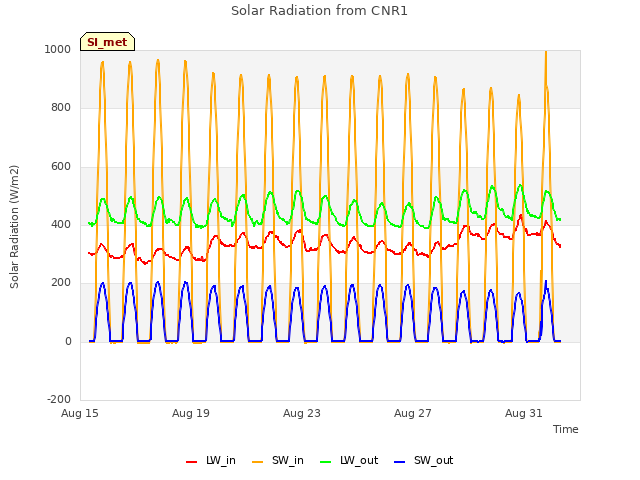
Task: Click the 400 y-axis tick label
Action: pyautogui.click(x=61, y=224)
